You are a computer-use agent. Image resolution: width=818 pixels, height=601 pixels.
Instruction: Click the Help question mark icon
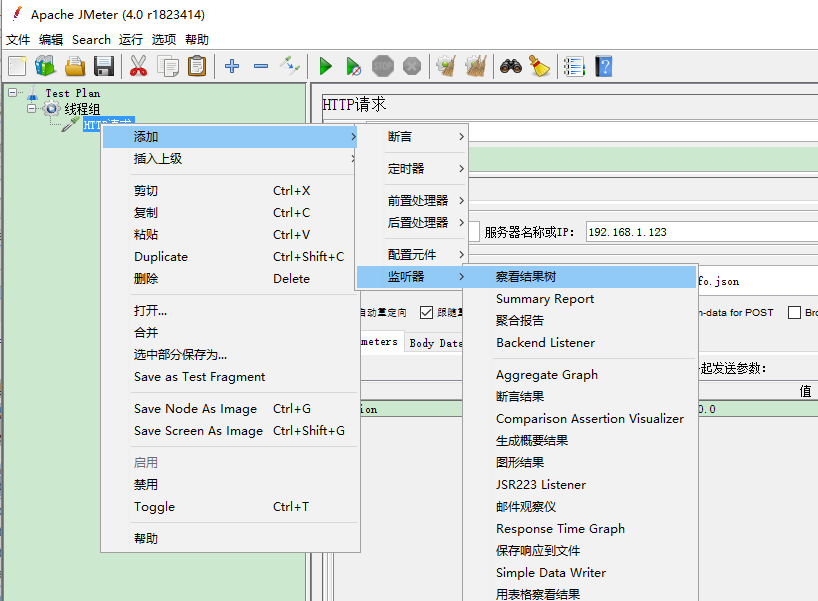pos(604,66)
